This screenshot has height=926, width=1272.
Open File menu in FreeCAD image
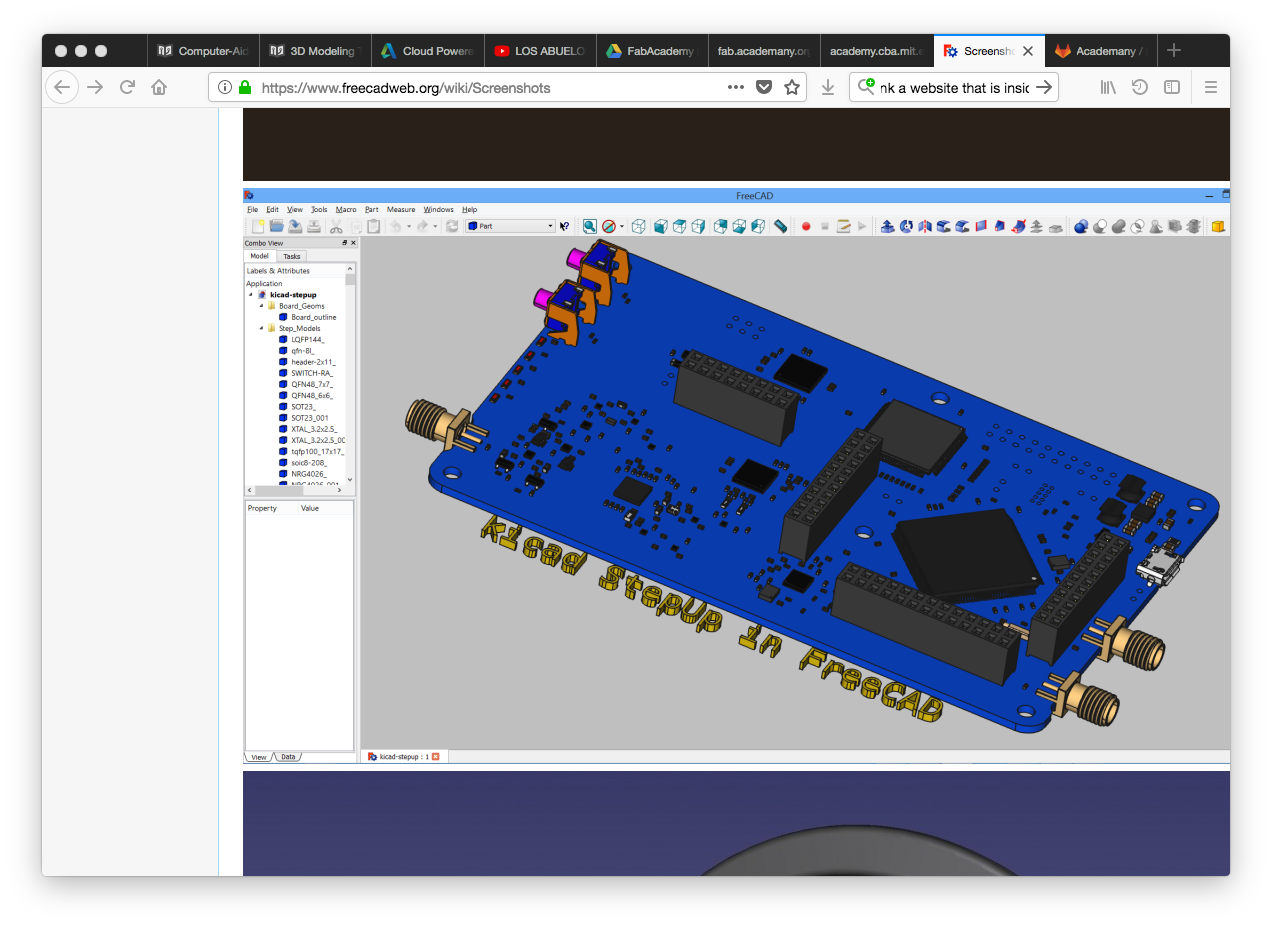coord(252,210)
